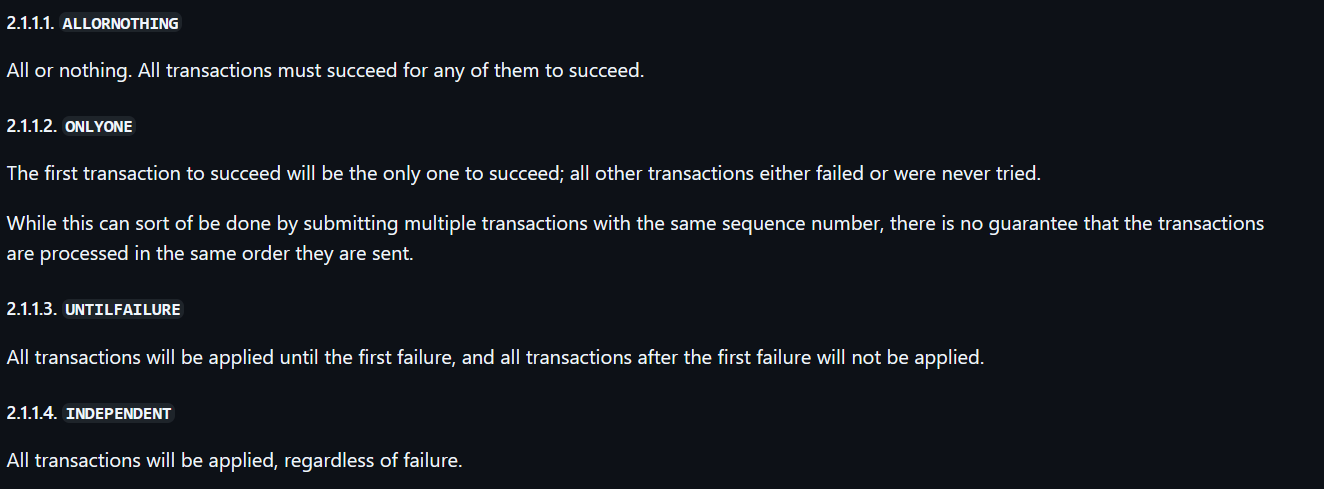Click the ONLYONE code label
1324x489 pixels.
99,127
